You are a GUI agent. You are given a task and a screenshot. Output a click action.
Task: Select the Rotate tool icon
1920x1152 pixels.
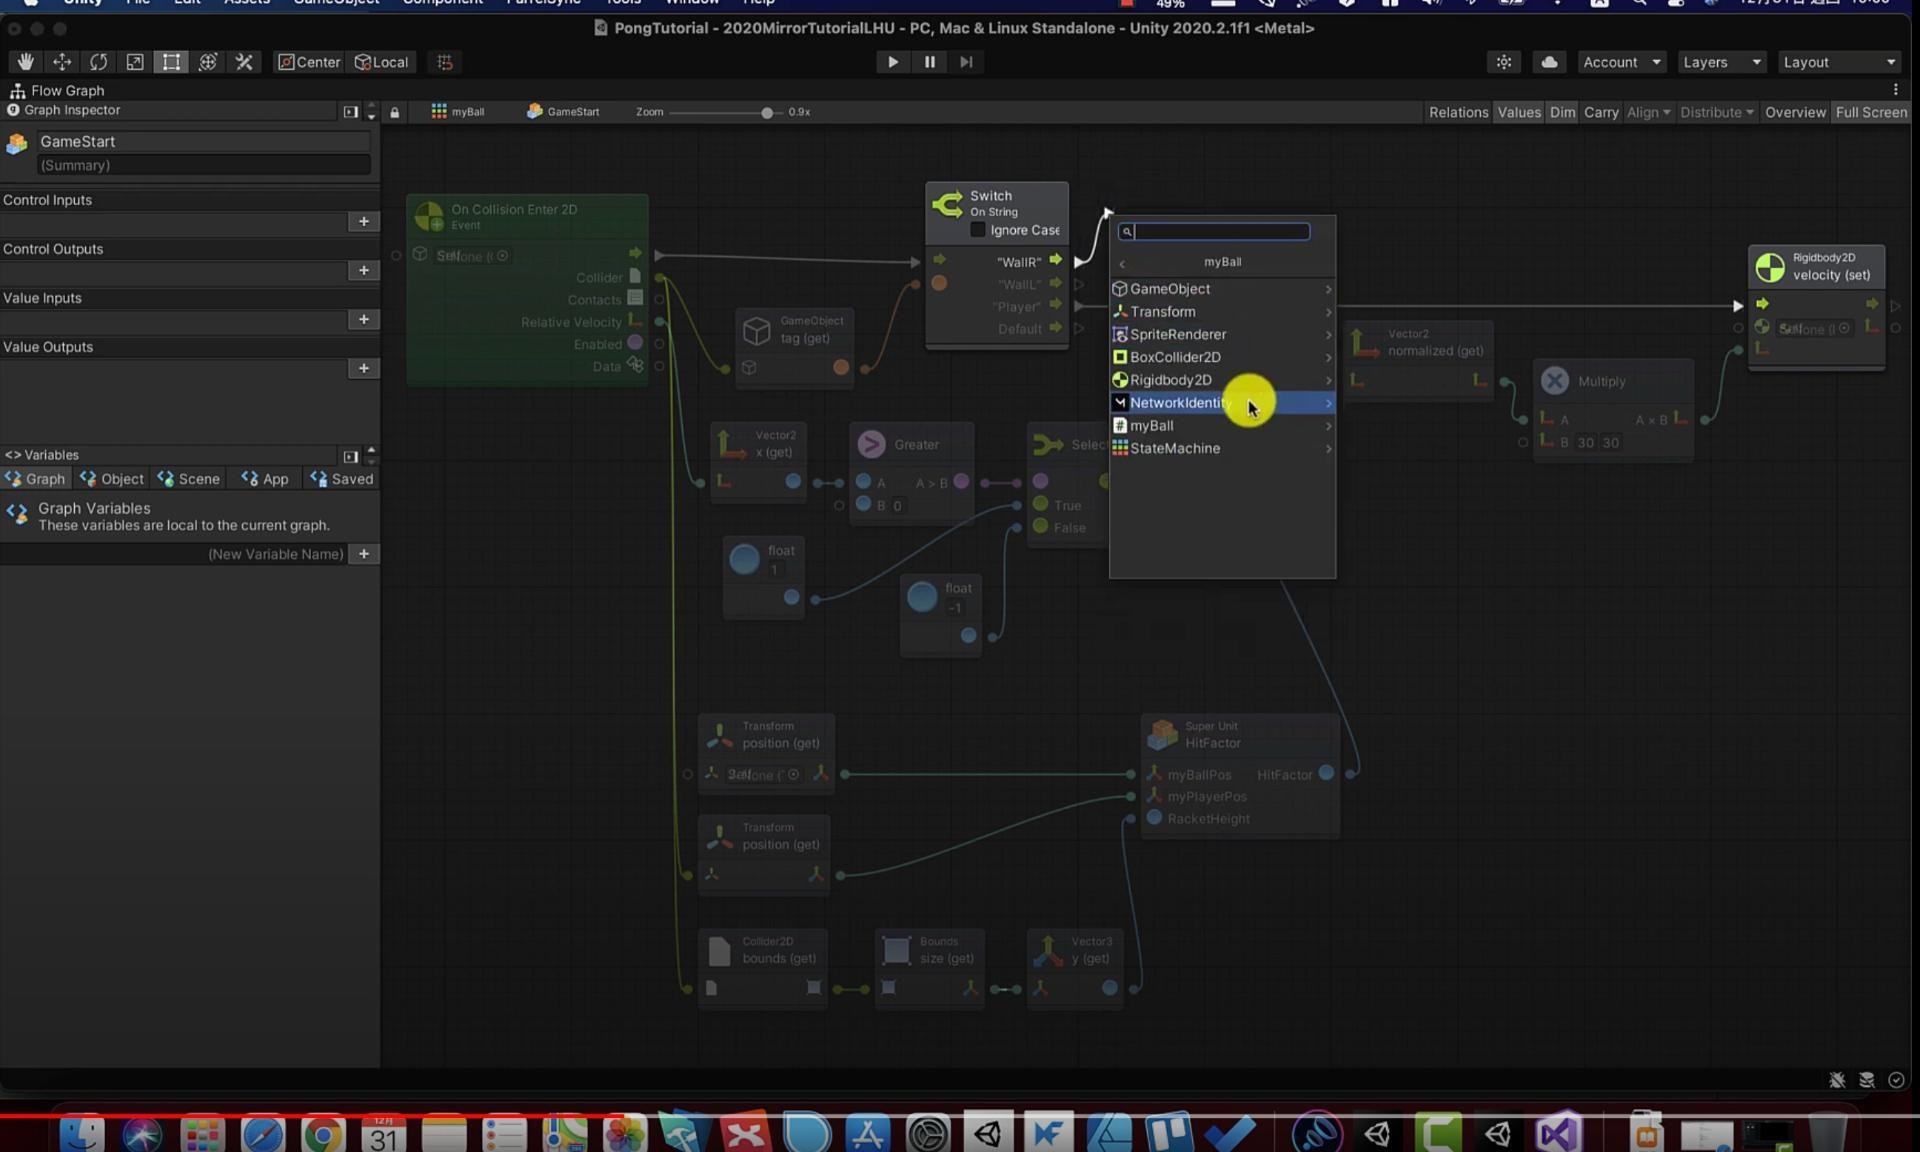(98, 62)
